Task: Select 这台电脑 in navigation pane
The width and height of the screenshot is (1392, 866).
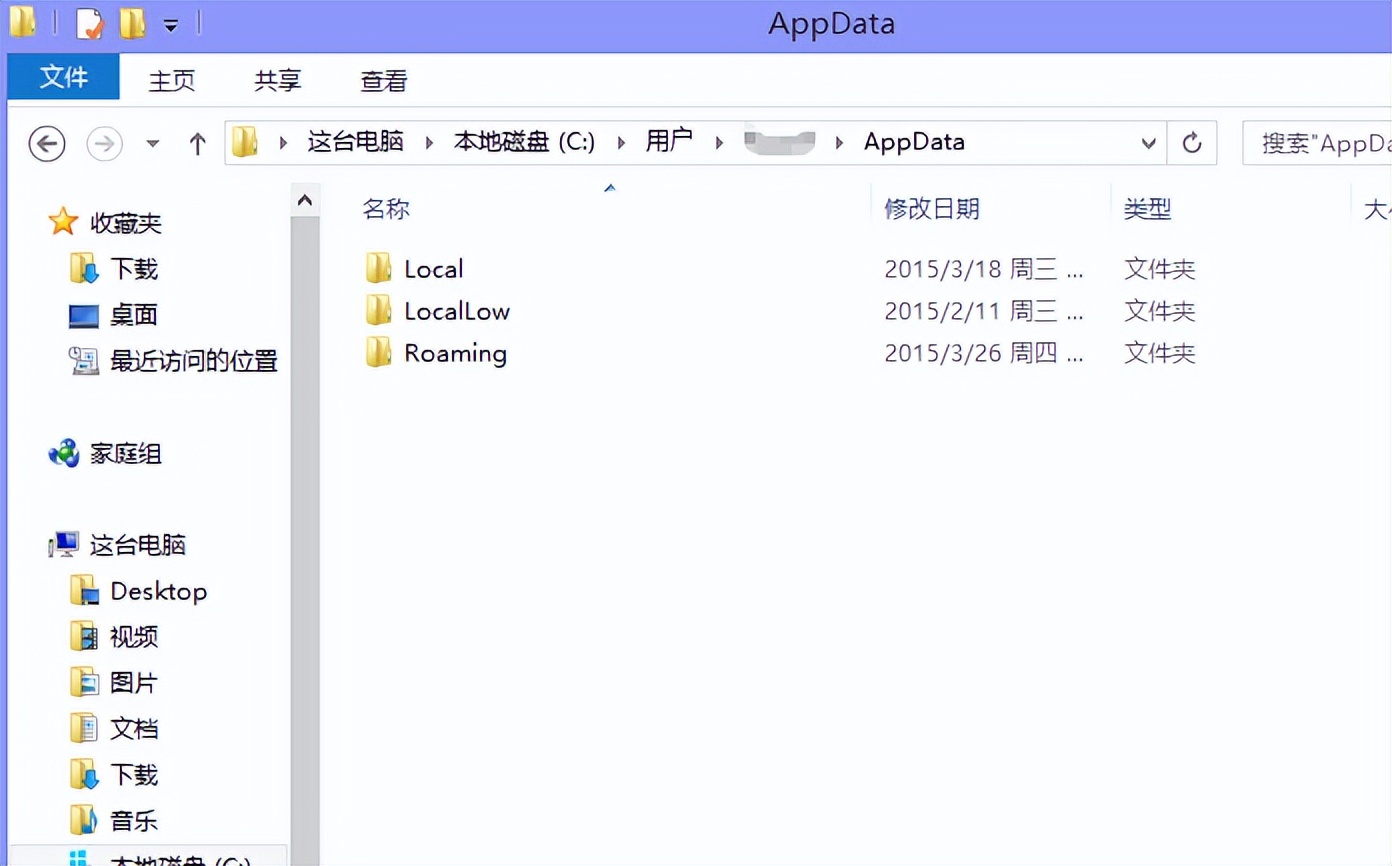Action: pos(138,545)
